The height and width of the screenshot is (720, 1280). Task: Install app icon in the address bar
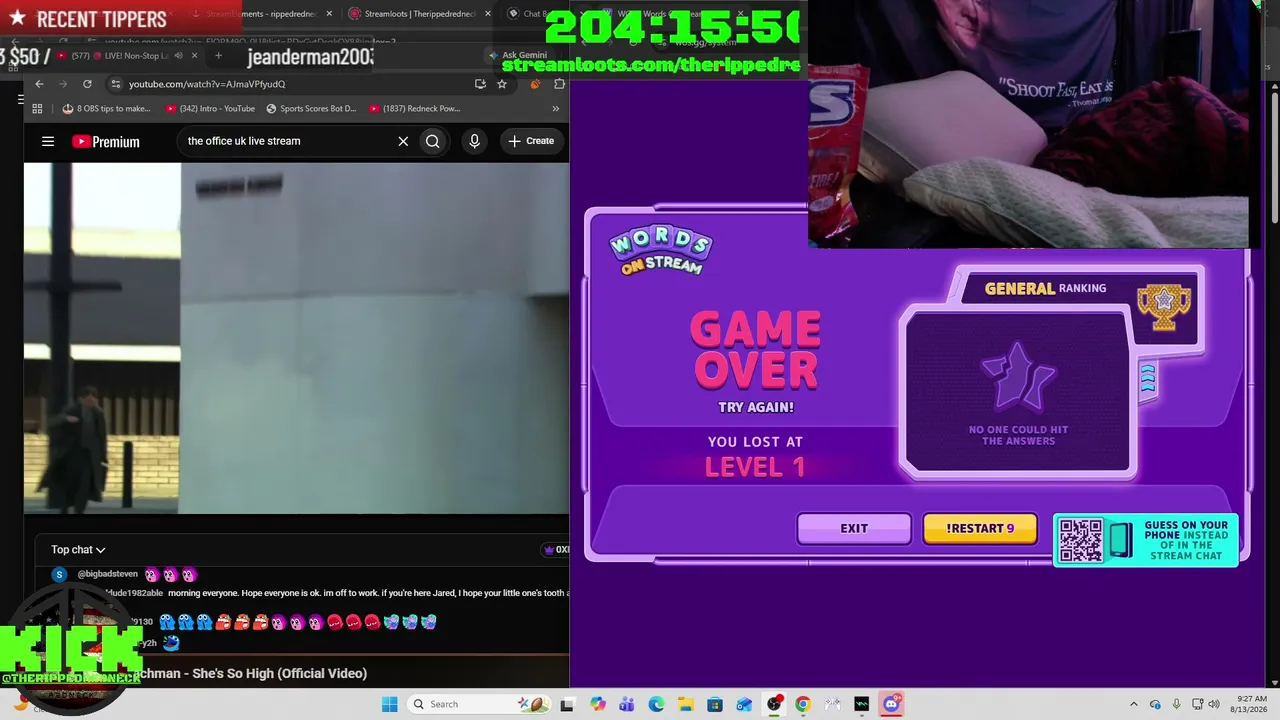480,84
